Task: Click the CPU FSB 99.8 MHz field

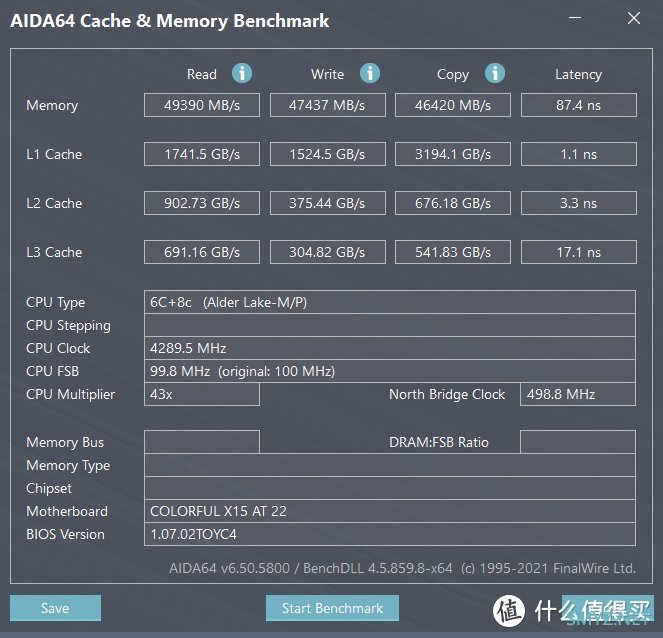Action: (x=390, y=371)
